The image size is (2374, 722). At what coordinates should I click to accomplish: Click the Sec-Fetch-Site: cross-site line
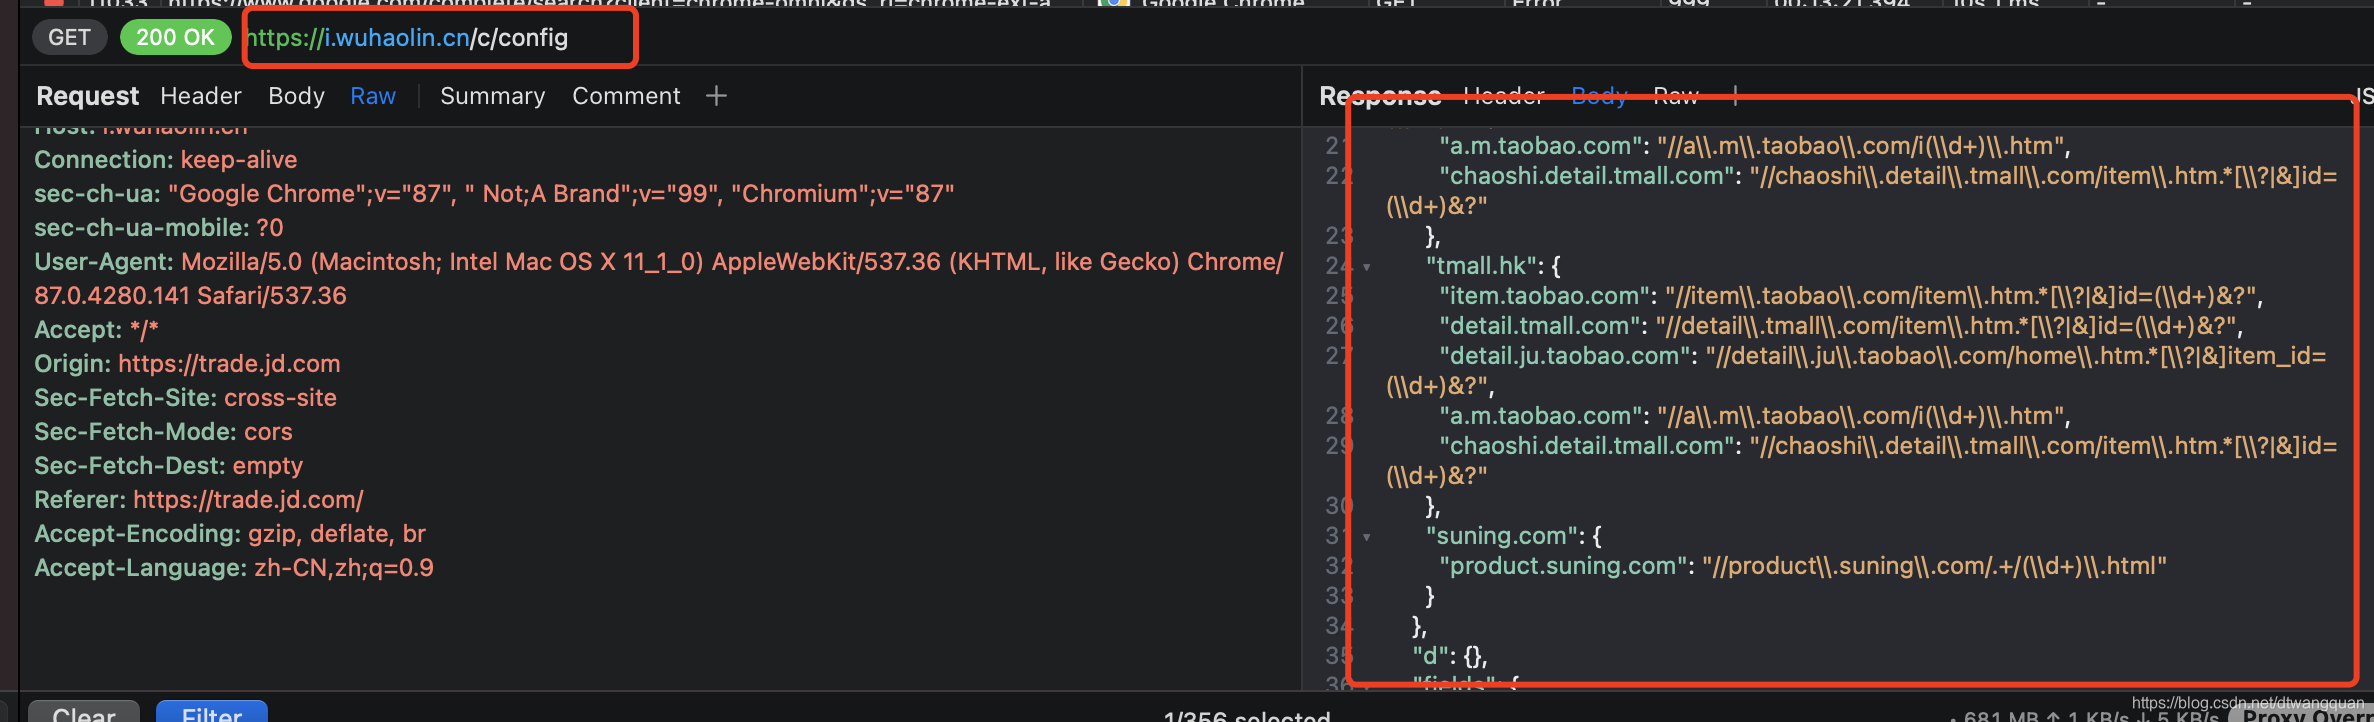point(185,398)
